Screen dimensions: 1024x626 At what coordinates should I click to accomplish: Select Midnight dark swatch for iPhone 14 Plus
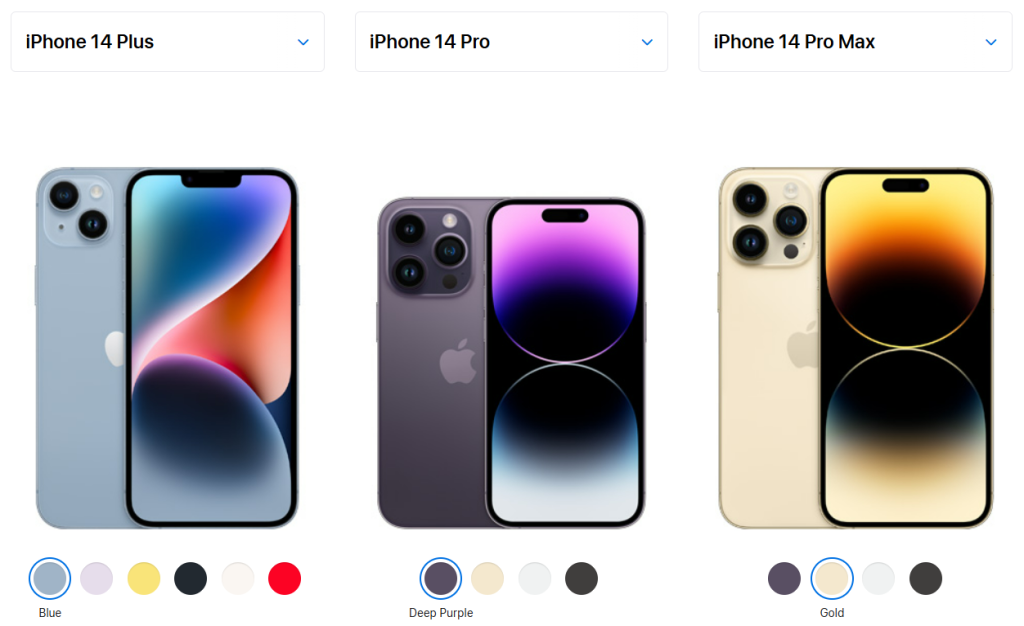click(x=191, y=578)
